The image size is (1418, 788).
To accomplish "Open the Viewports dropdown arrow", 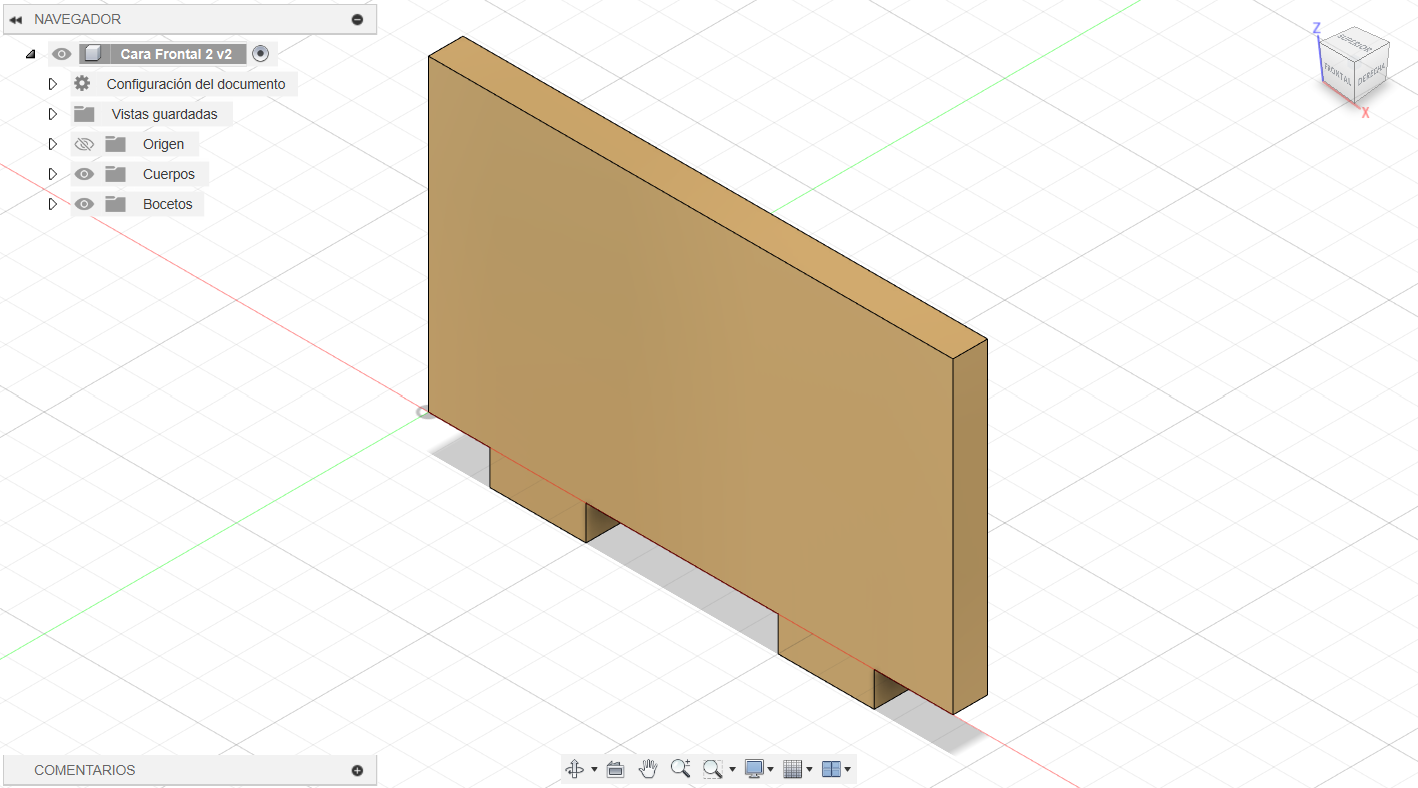I will 848,770.
